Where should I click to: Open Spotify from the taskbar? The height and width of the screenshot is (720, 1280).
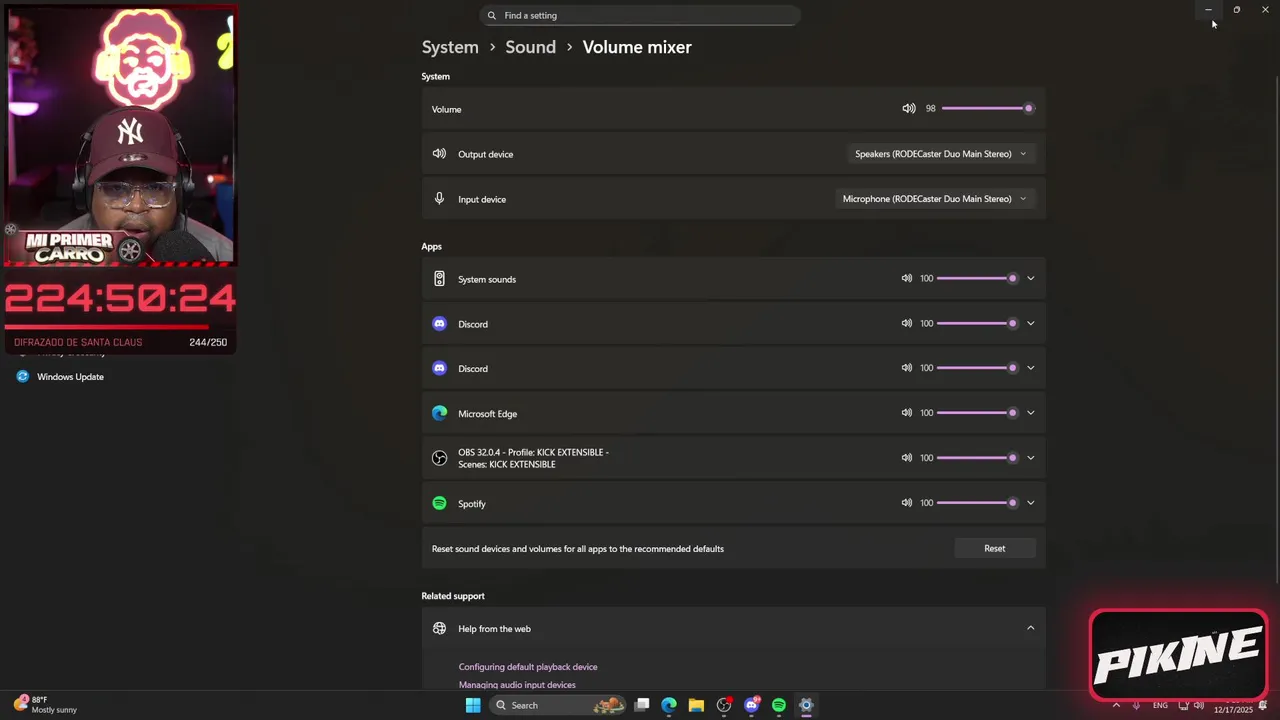pyautogui.click(x=779, y=705)
